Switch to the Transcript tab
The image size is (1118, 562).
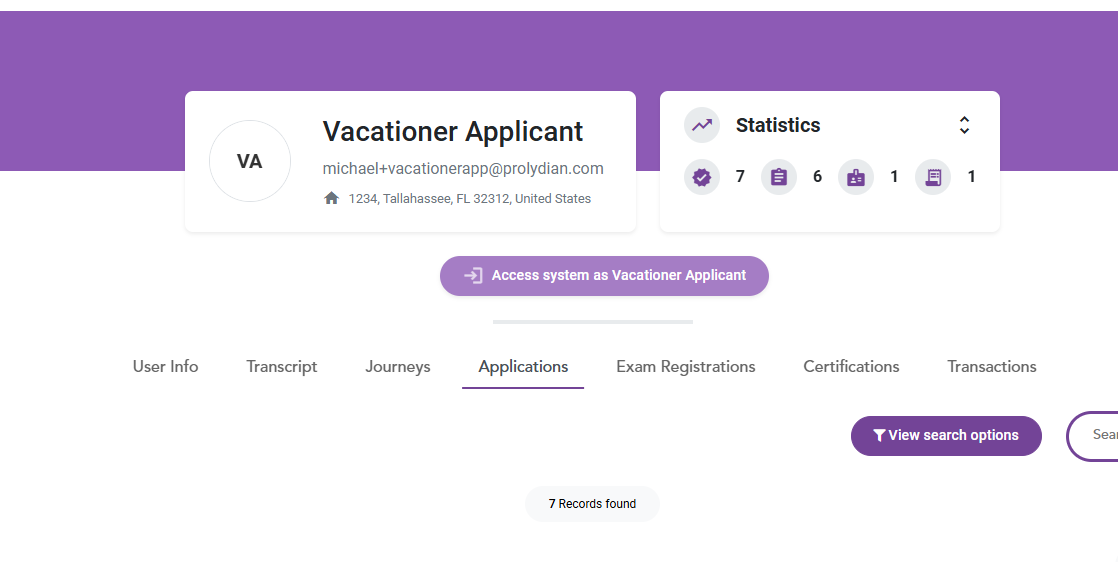[281, 367]
